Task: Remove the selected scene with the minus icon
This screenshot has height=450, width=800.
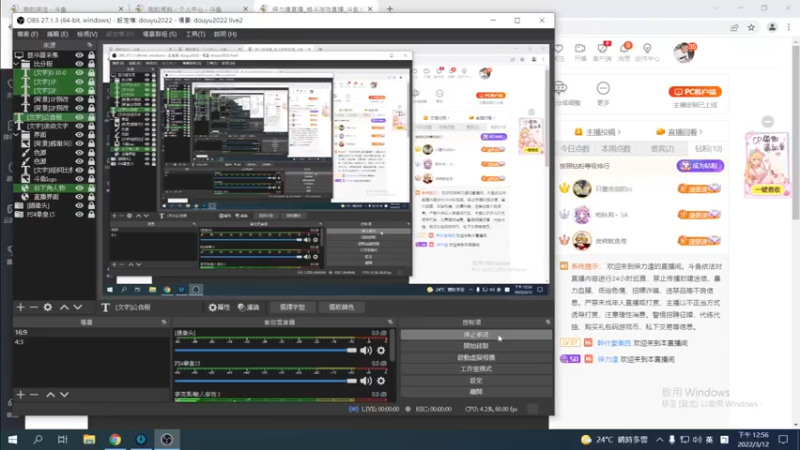Action: pos(34,394)
